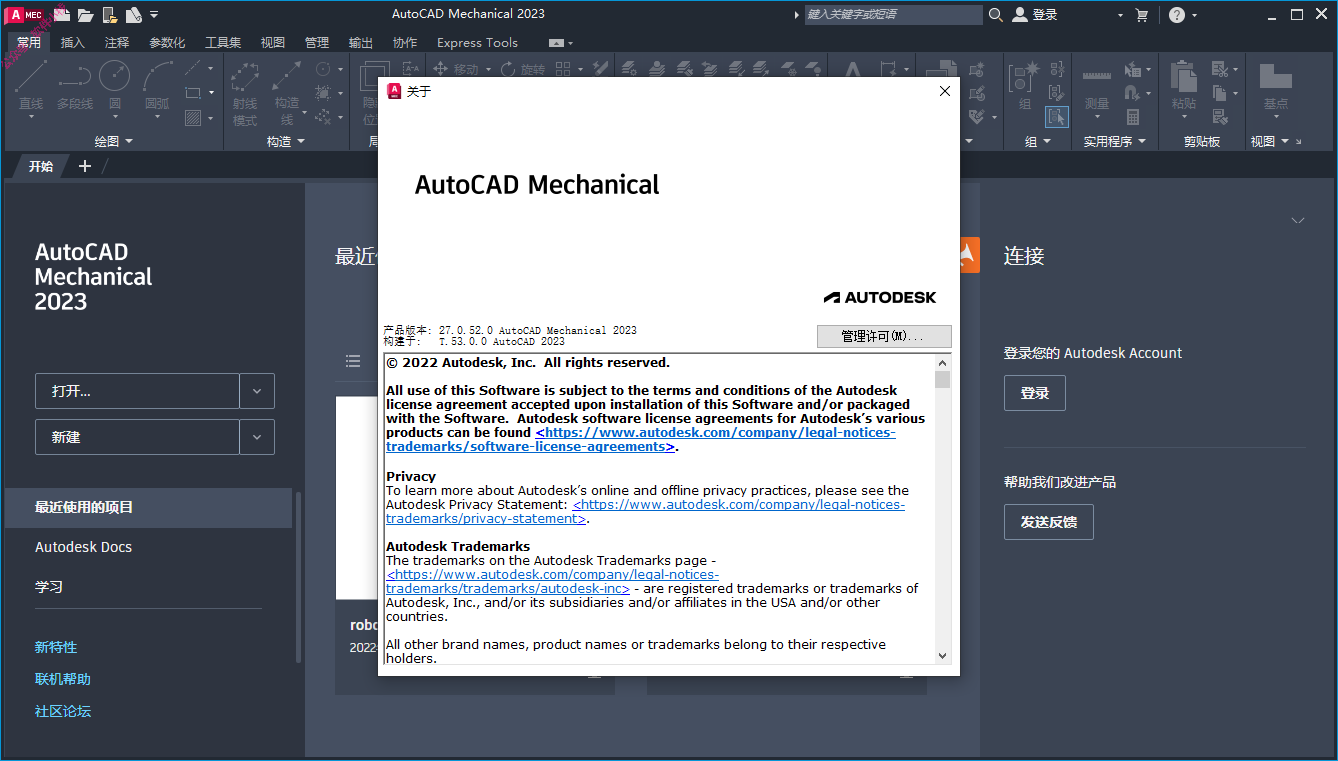Open the quick access toolbar customize dropdown
The image size is (1338, 761).
click(154, 15)
